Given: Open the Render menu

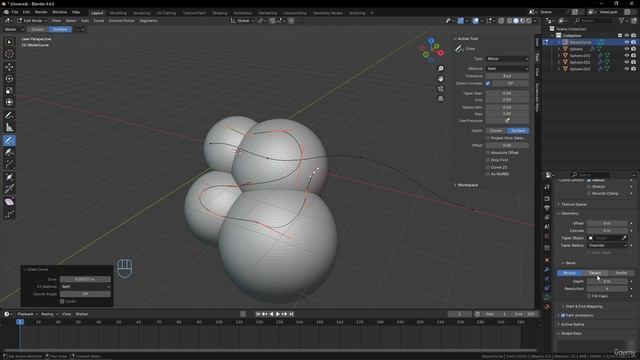Looking at the screenshot, I should coord(41,12).
